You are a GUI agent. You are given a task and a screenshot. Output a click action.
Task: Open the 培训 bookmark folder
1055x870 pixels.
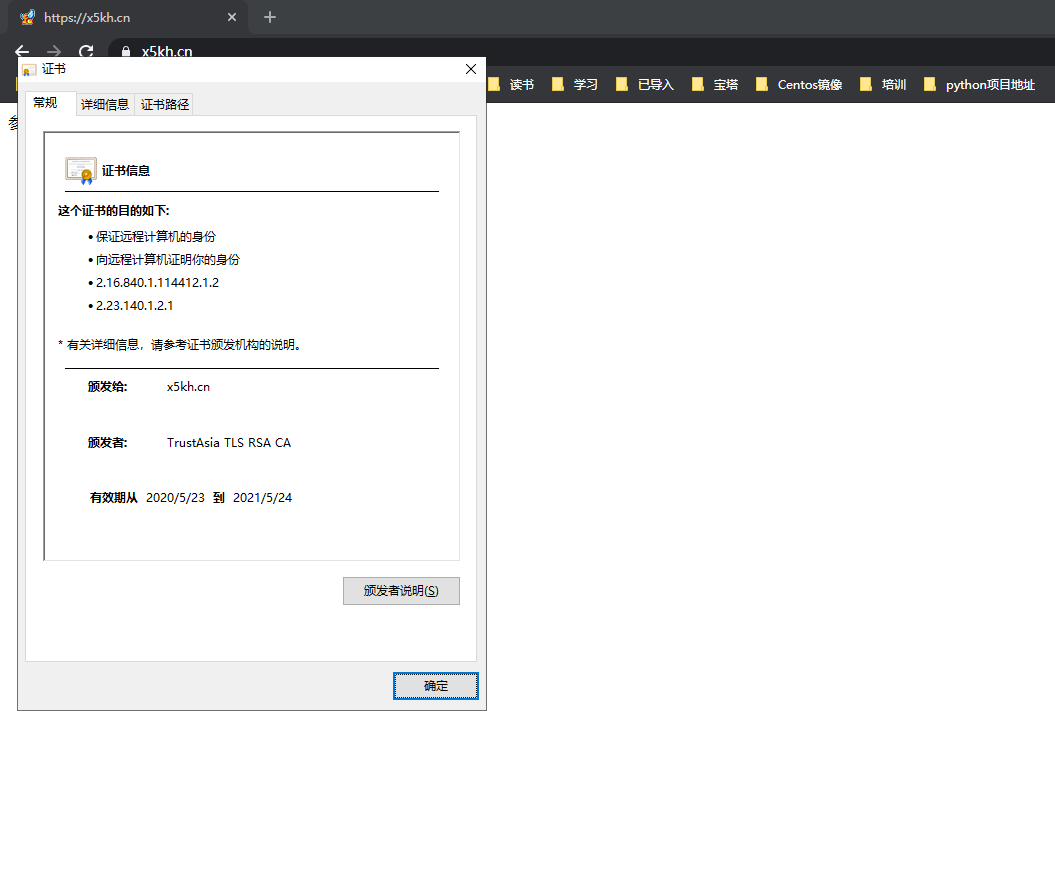[x=883, y=84]
